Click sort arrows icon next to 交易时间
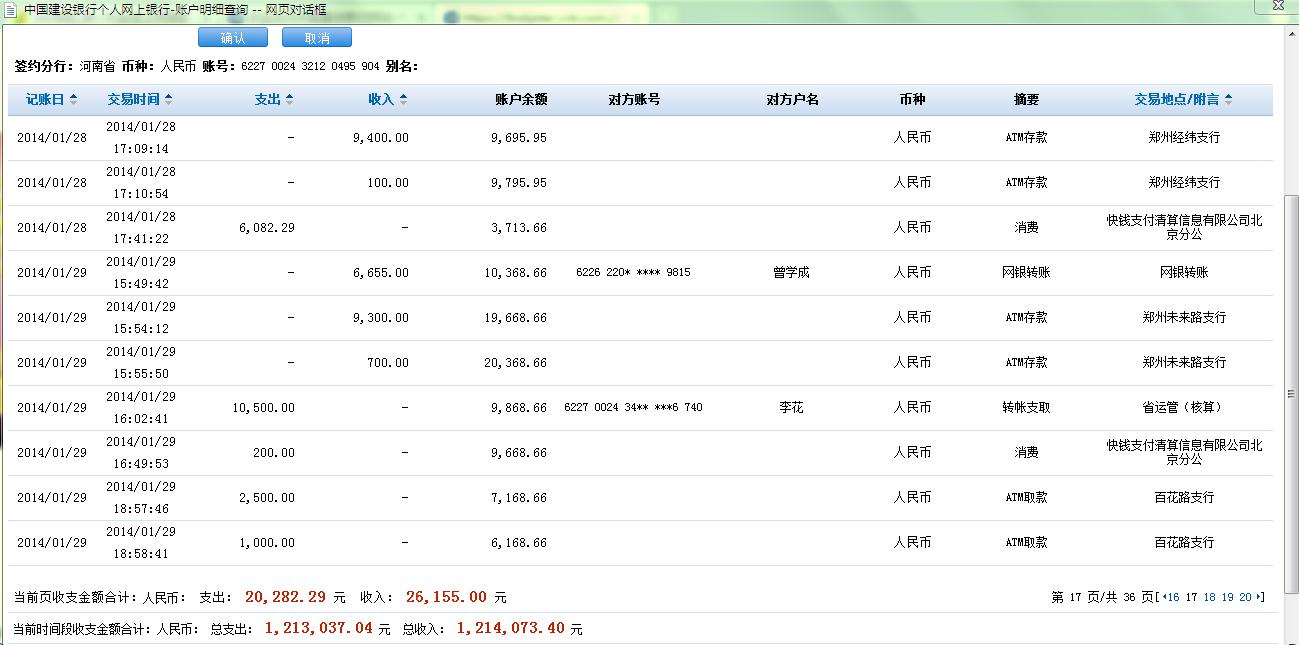 [168, 100]
